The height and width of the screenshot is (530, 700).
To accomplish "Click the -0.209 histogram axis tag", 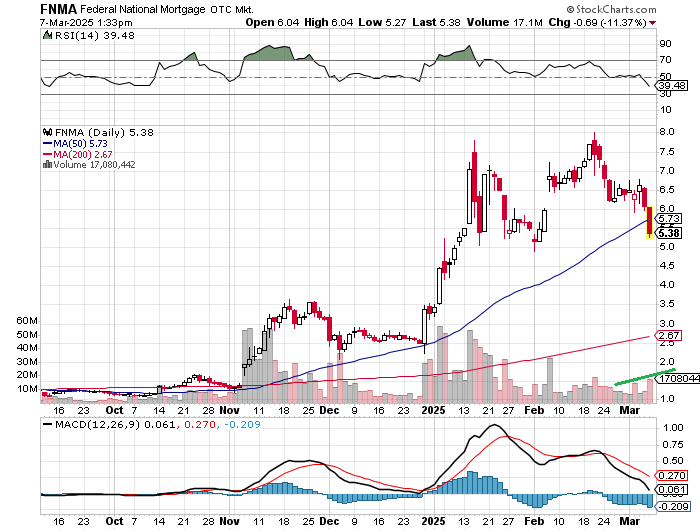I will [x=672, y=506].
